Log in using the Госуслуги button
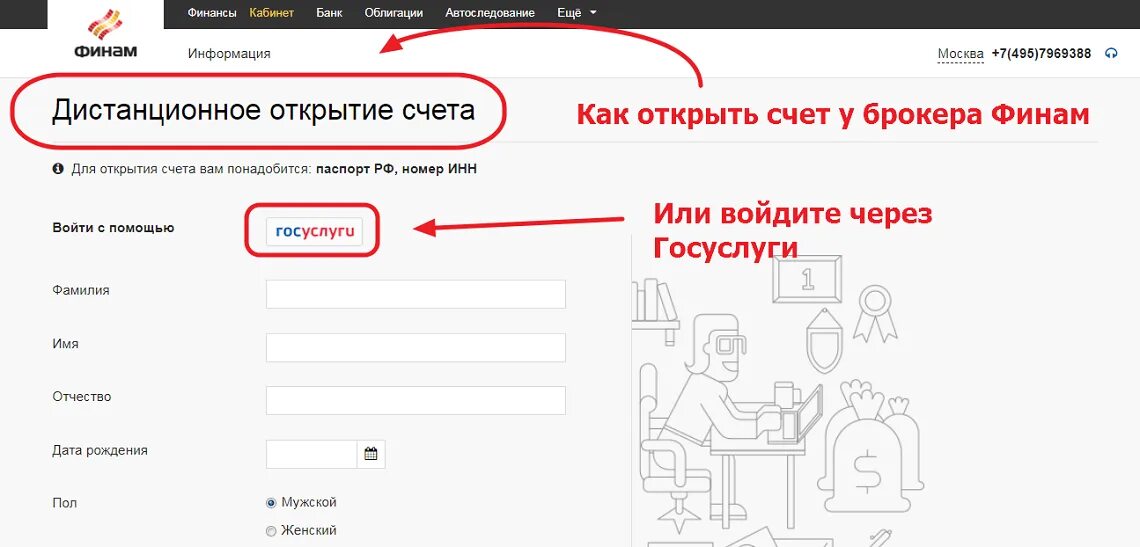 click(314, 231)
